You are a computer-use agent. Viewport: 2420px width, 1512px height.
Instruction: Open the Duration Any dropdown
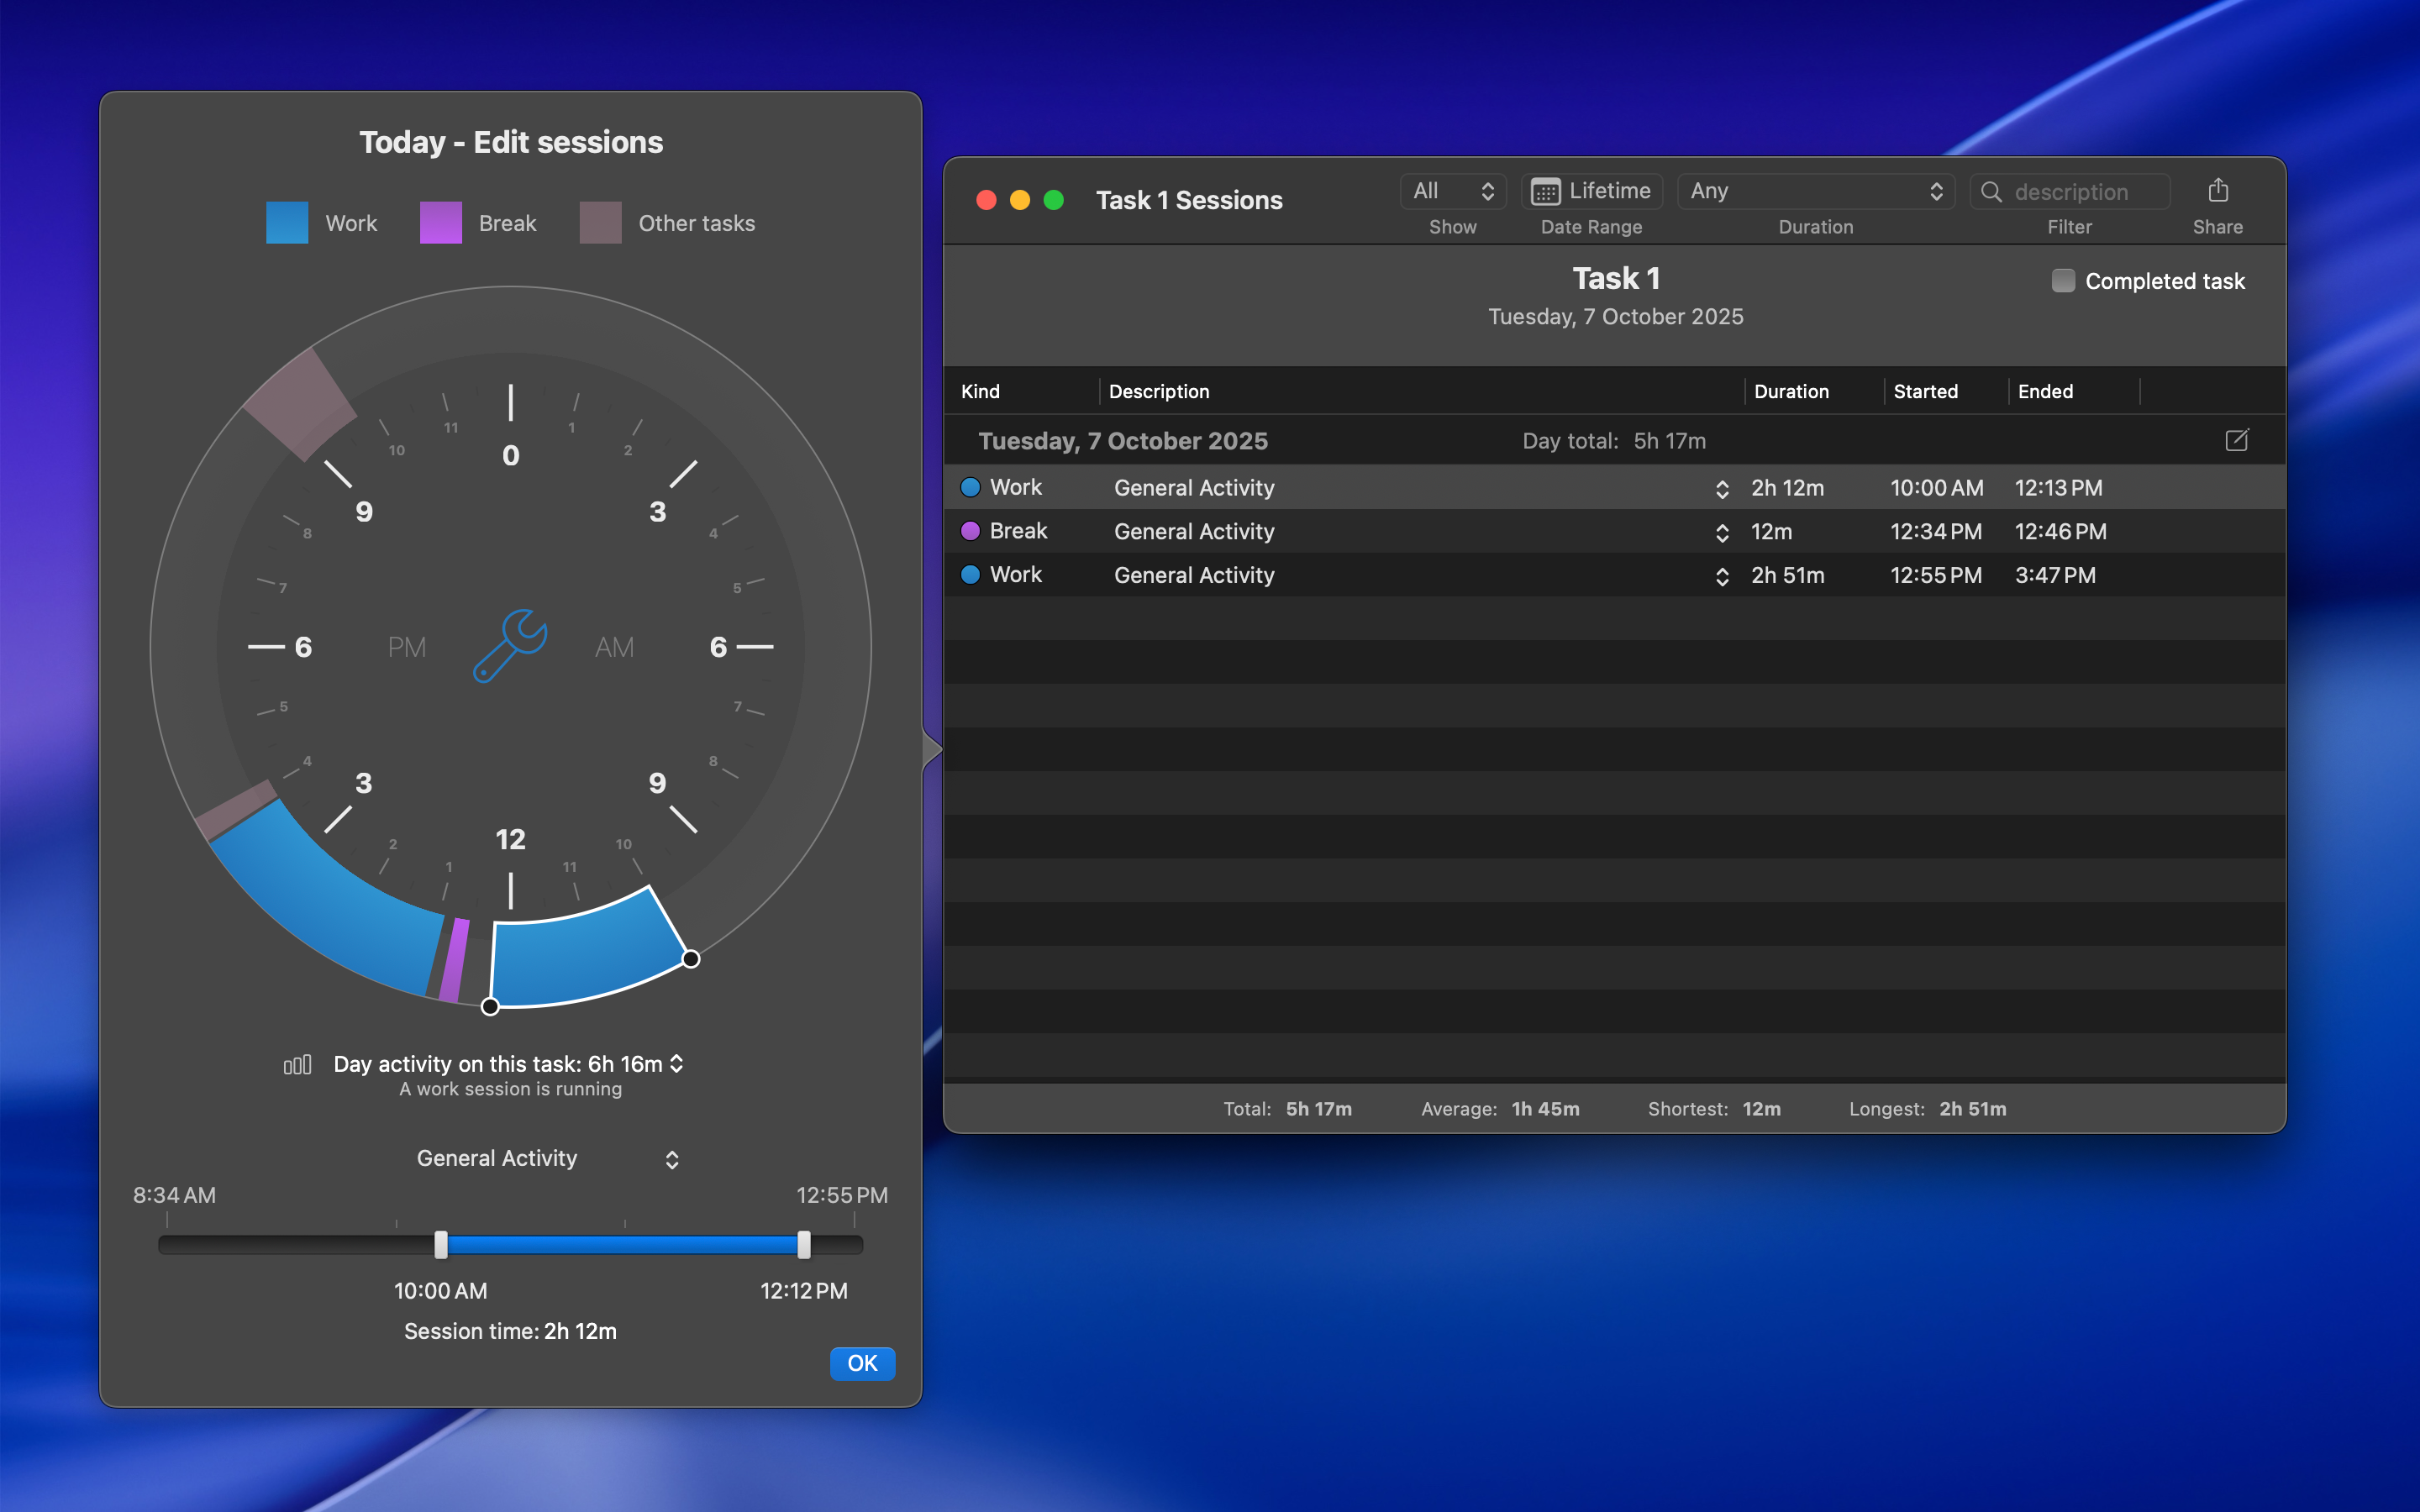[x=1815, y=191]
